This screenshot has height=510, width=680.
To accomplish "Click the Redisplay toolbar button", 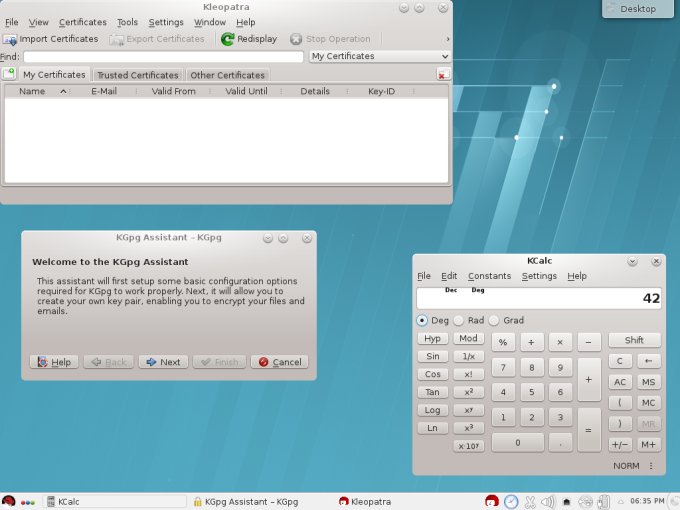I will (x=249, y=39).
